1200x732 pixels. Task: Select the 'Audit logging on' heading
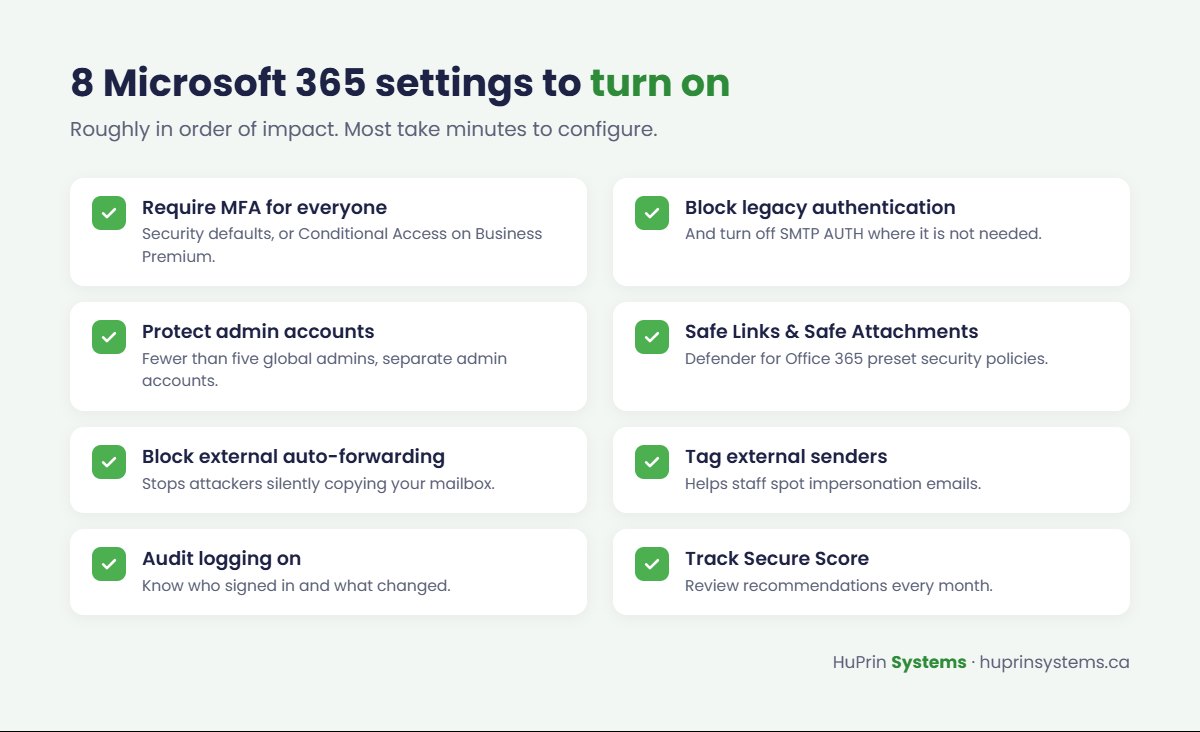(x=221, y=559)
